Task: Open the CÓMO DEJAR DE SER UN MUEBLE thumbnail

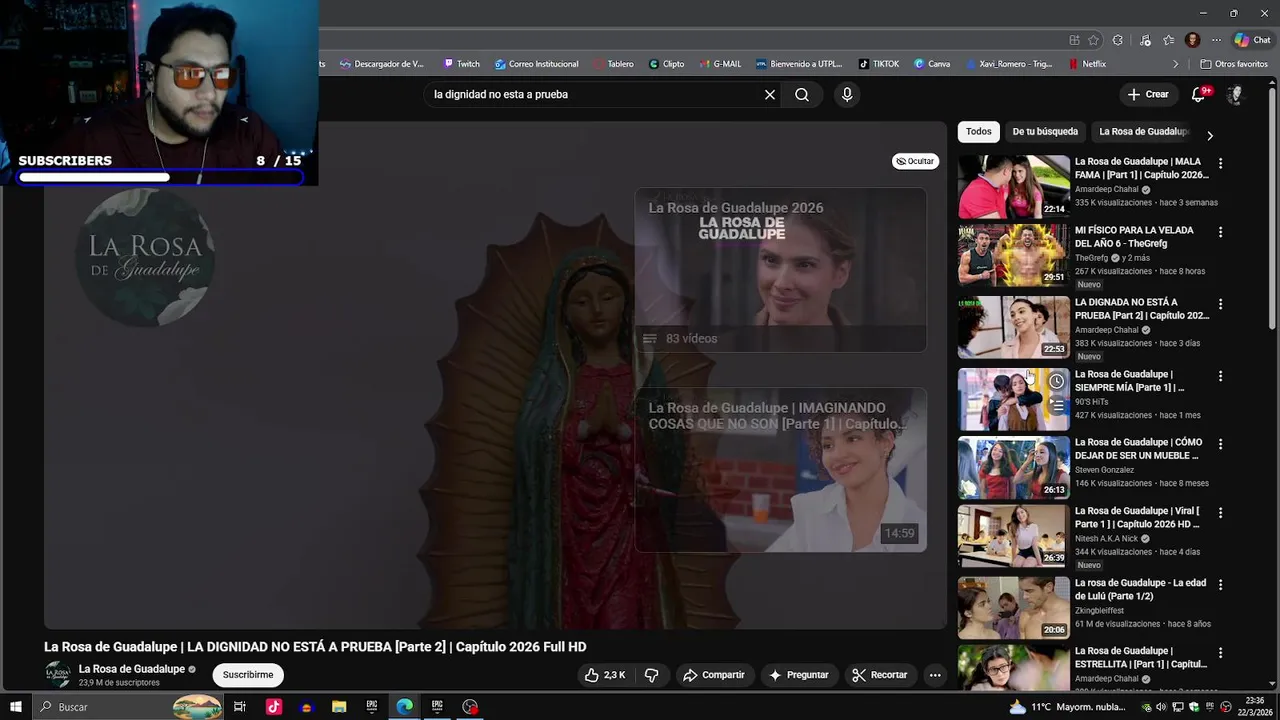Action: coord(1014,467)
